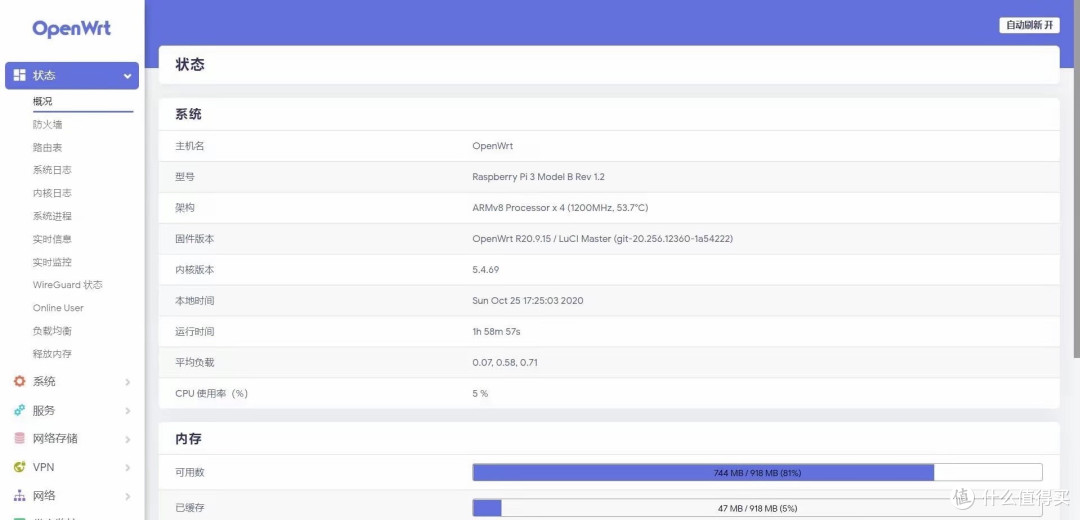Open the 系统日志 page
This screenshot has height=520, width=1080.
52,170
